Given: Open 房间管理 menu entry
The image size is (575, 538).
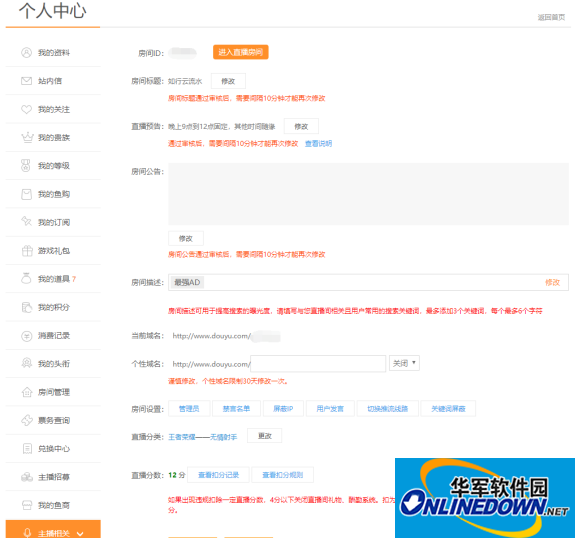Looking at the screenshot, I should click(53, 392).
